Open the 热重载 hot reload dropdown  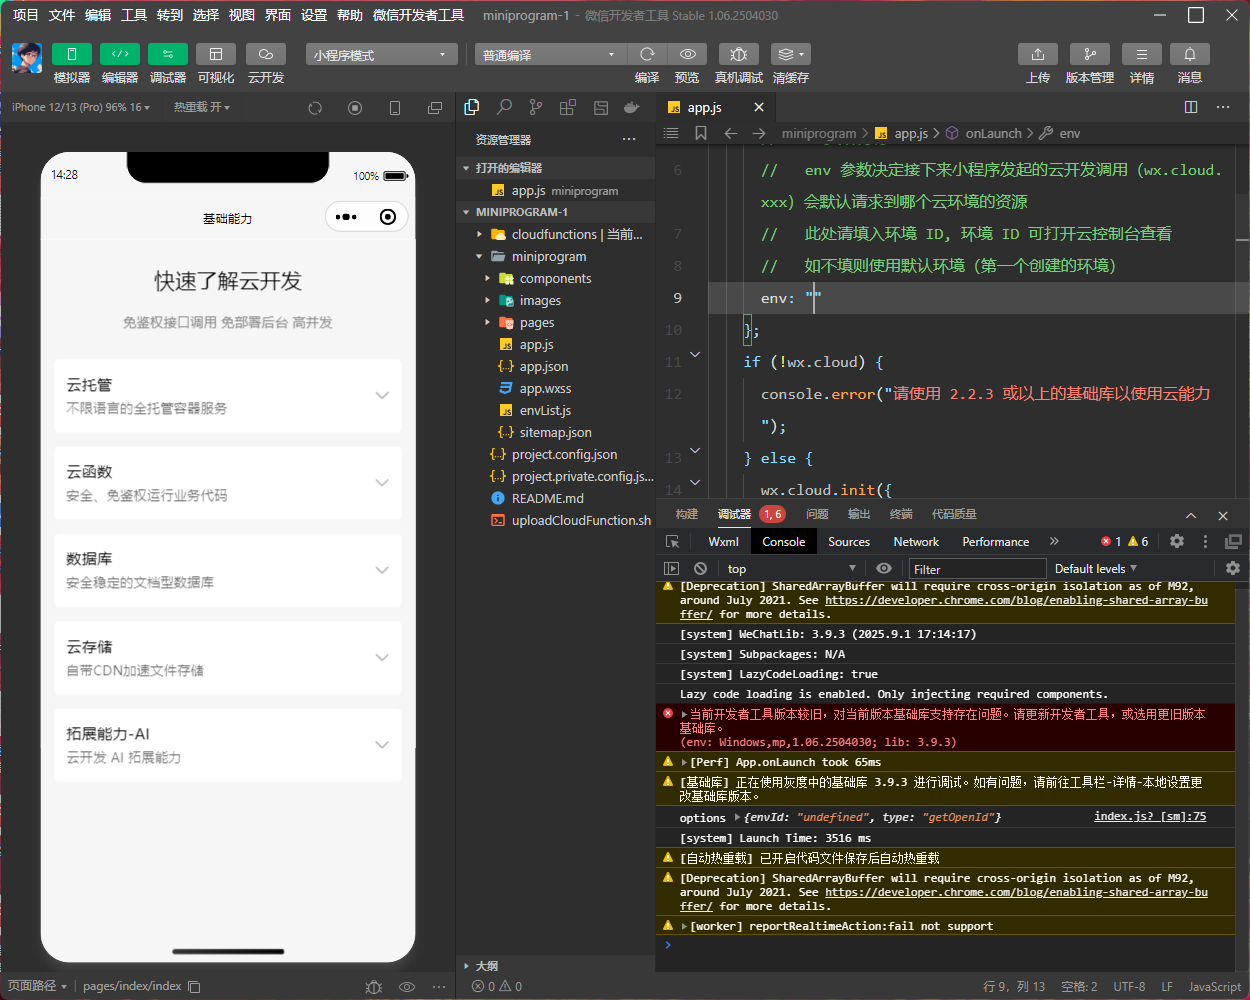tap(202, 107)
